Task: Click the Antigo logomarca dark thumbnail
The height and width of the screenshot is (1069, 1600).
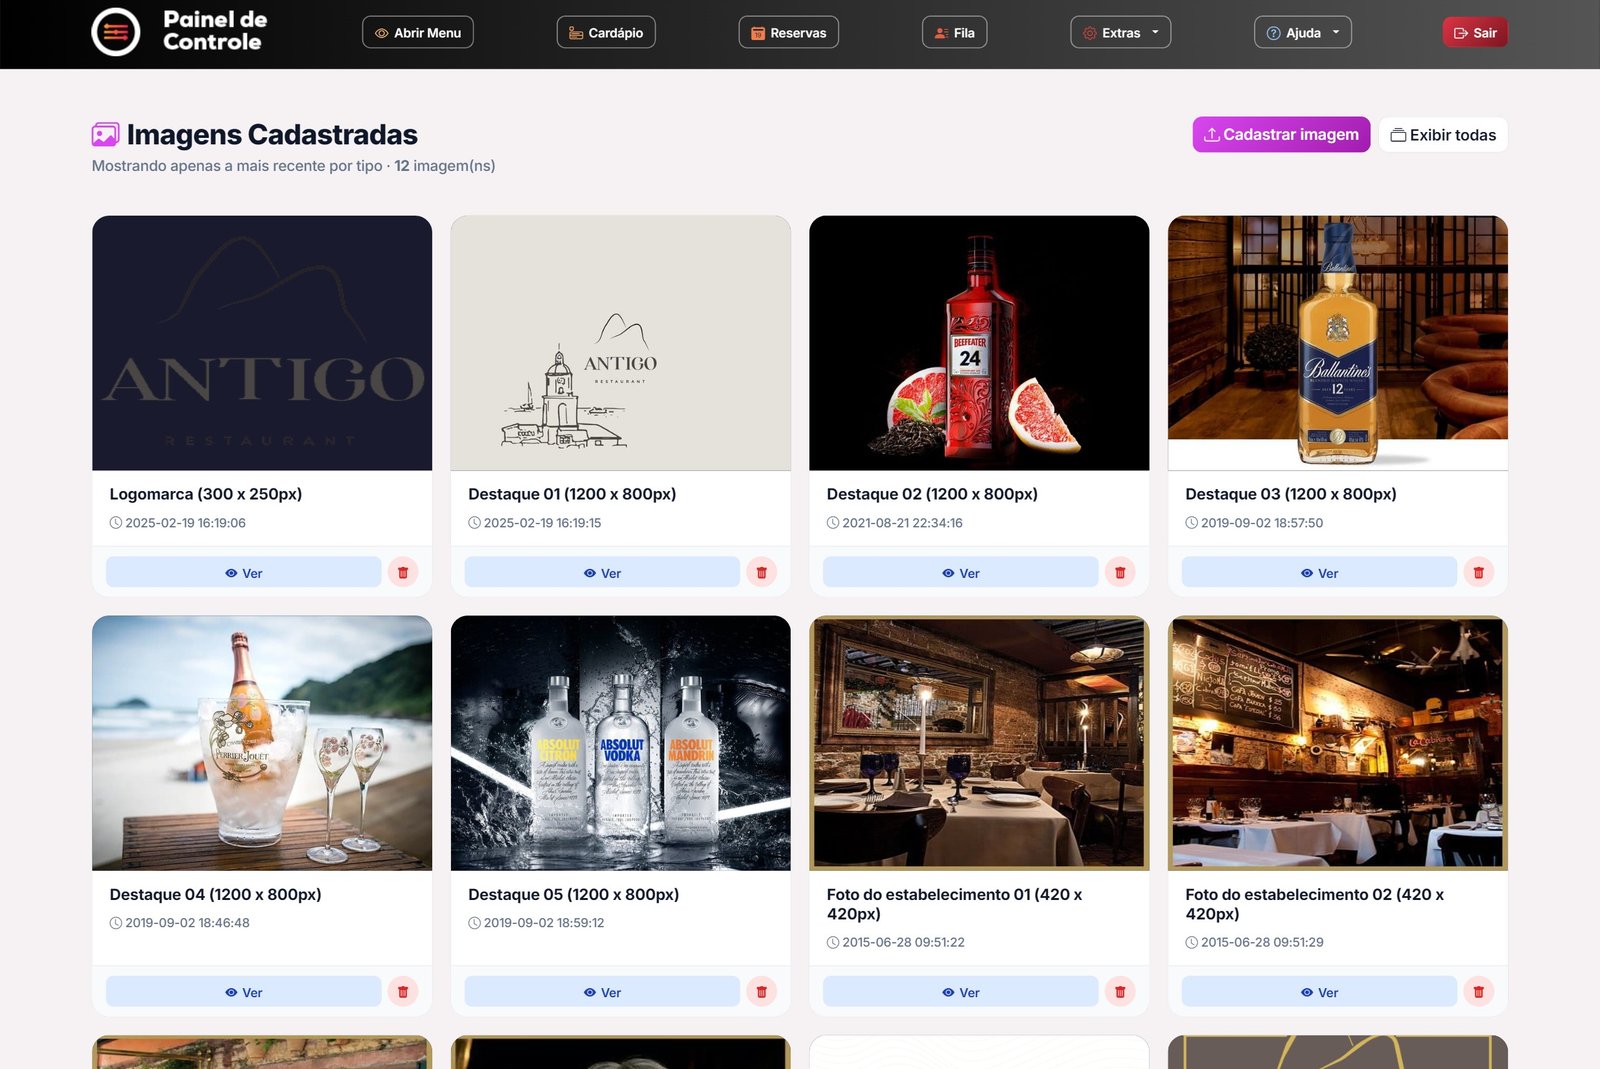Action: point(262,343)
